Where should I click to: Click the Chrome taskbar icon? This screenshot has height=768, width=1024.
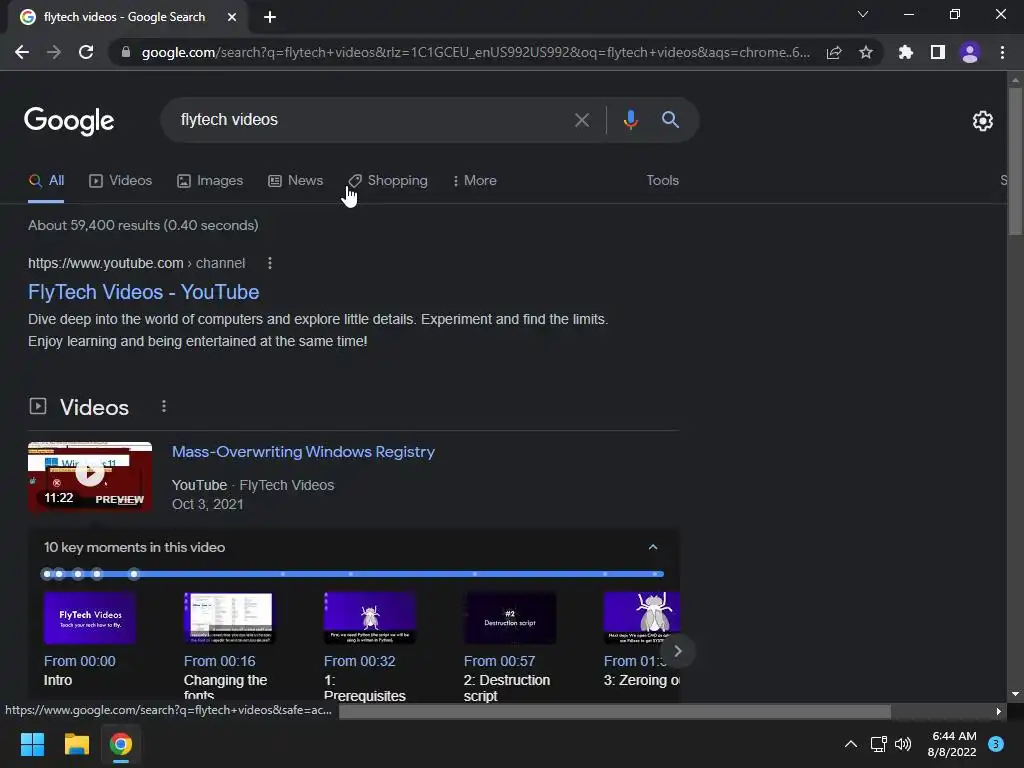point(121,744)
